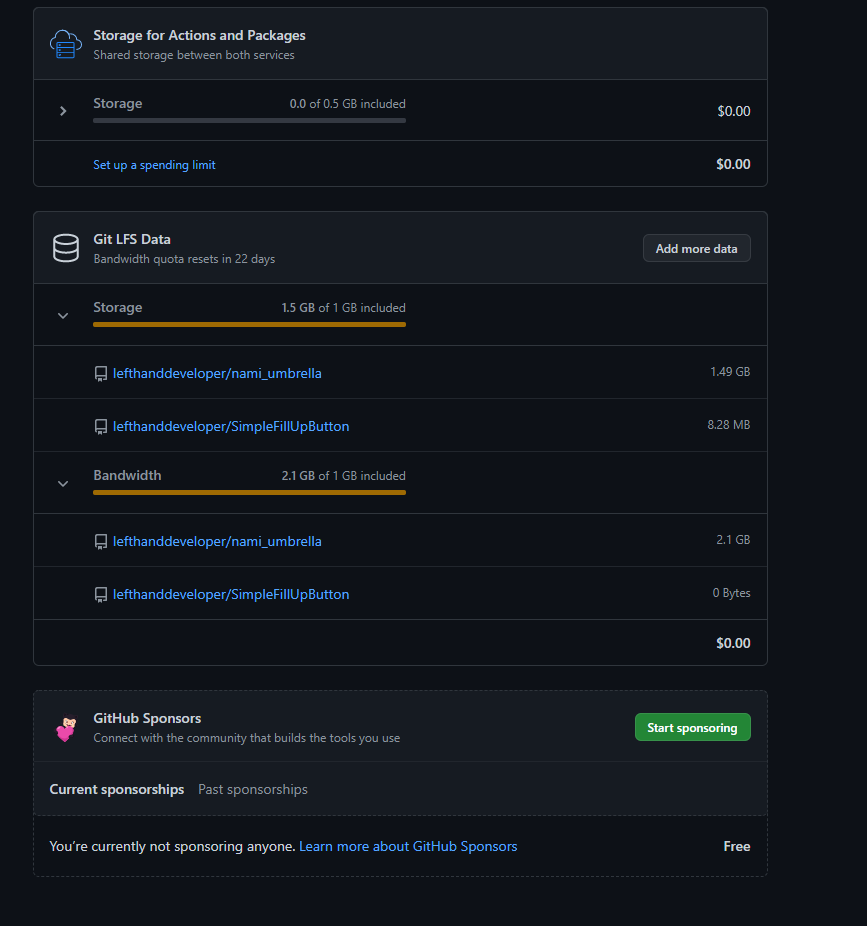
Task: Click repo icon beside SimpleFillUpButton under Bandwidth
Action: pyautogui.click(x=101, y=595)
